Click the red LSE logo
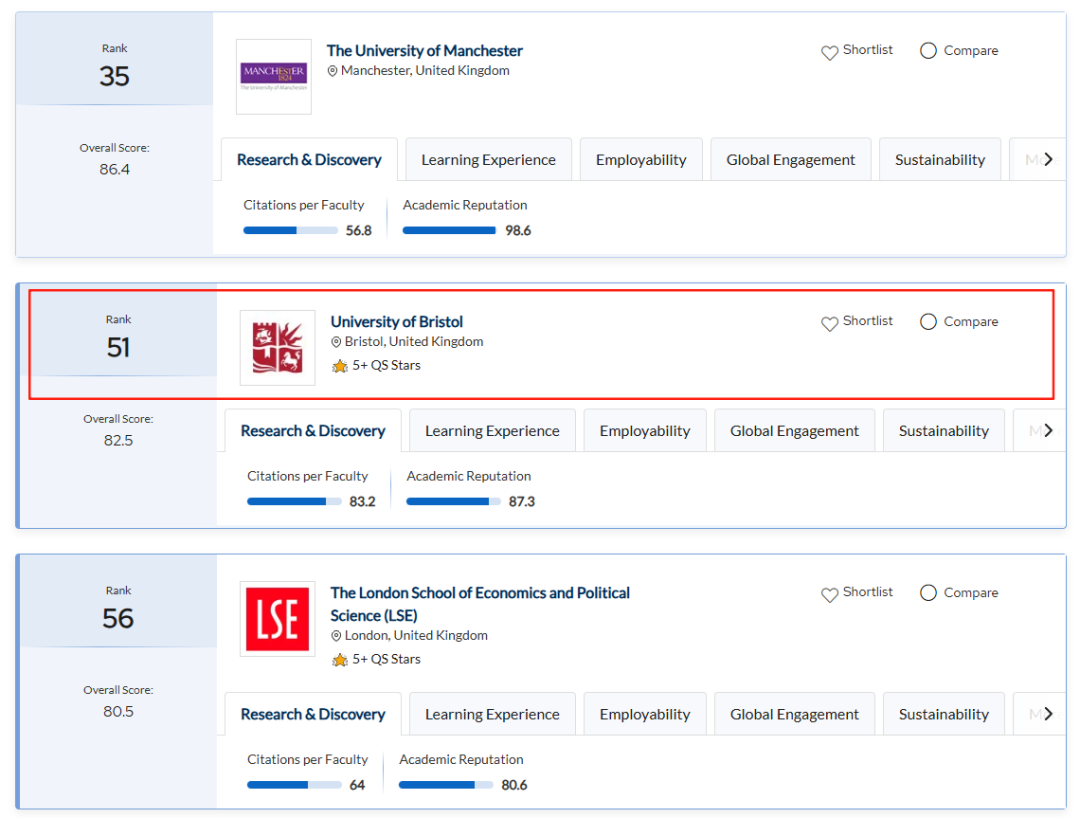 pyautogui.click(x=277, y=619)
